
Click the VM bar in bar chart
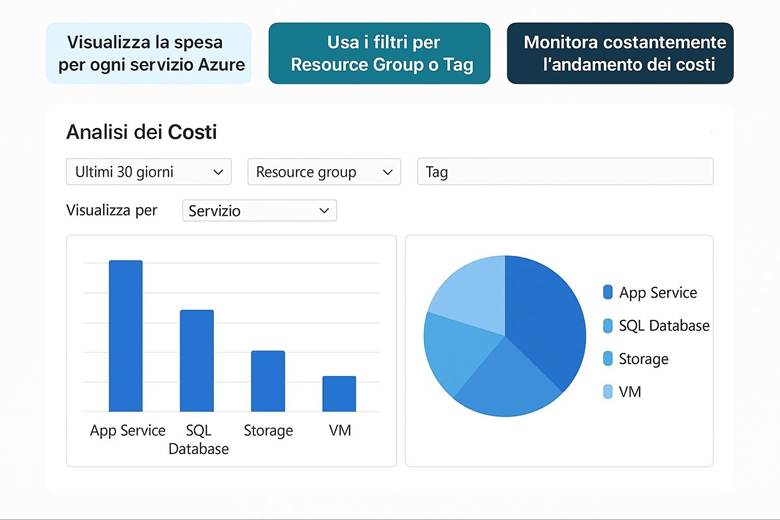[x=339, y=394]
